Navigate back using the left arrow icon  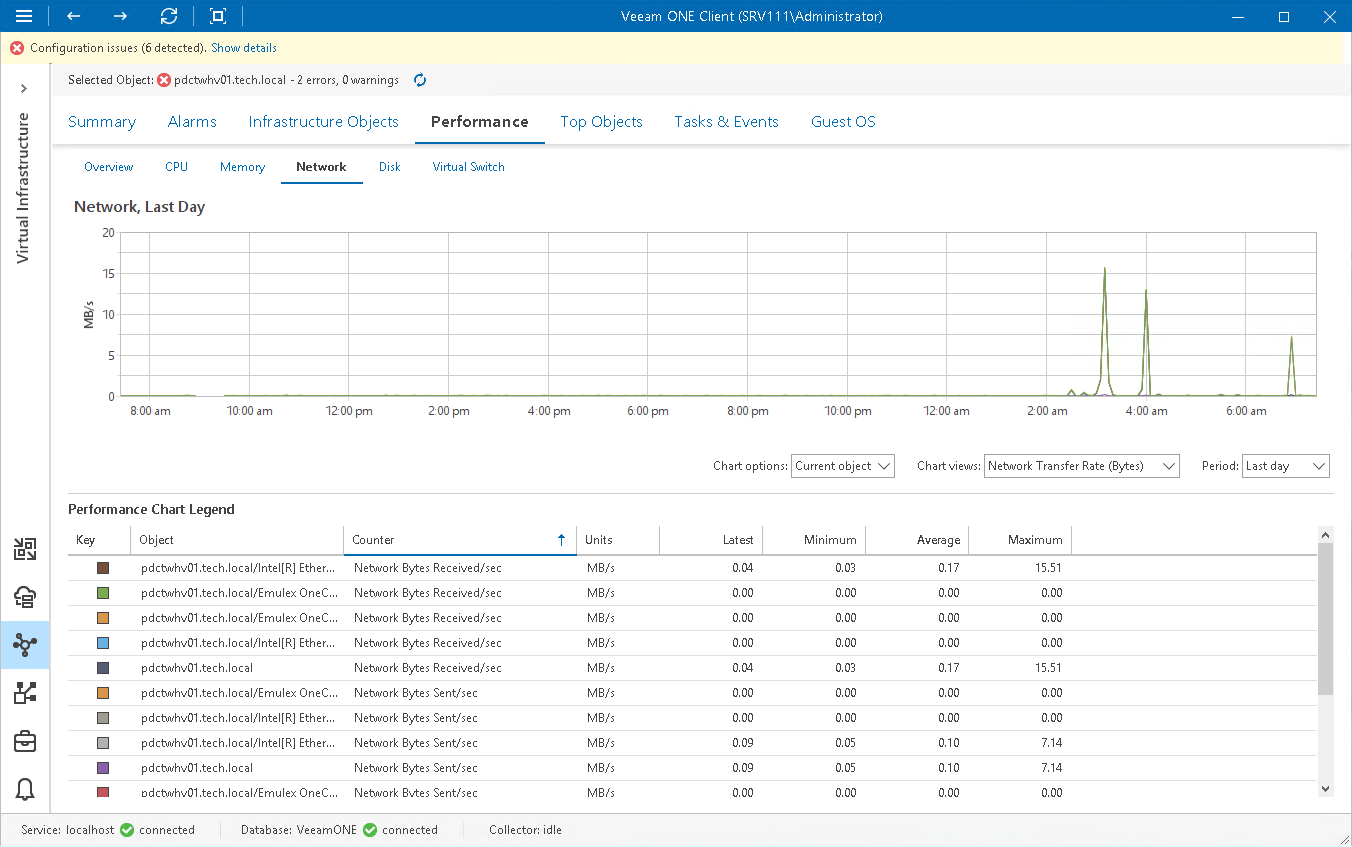(73, 16)
